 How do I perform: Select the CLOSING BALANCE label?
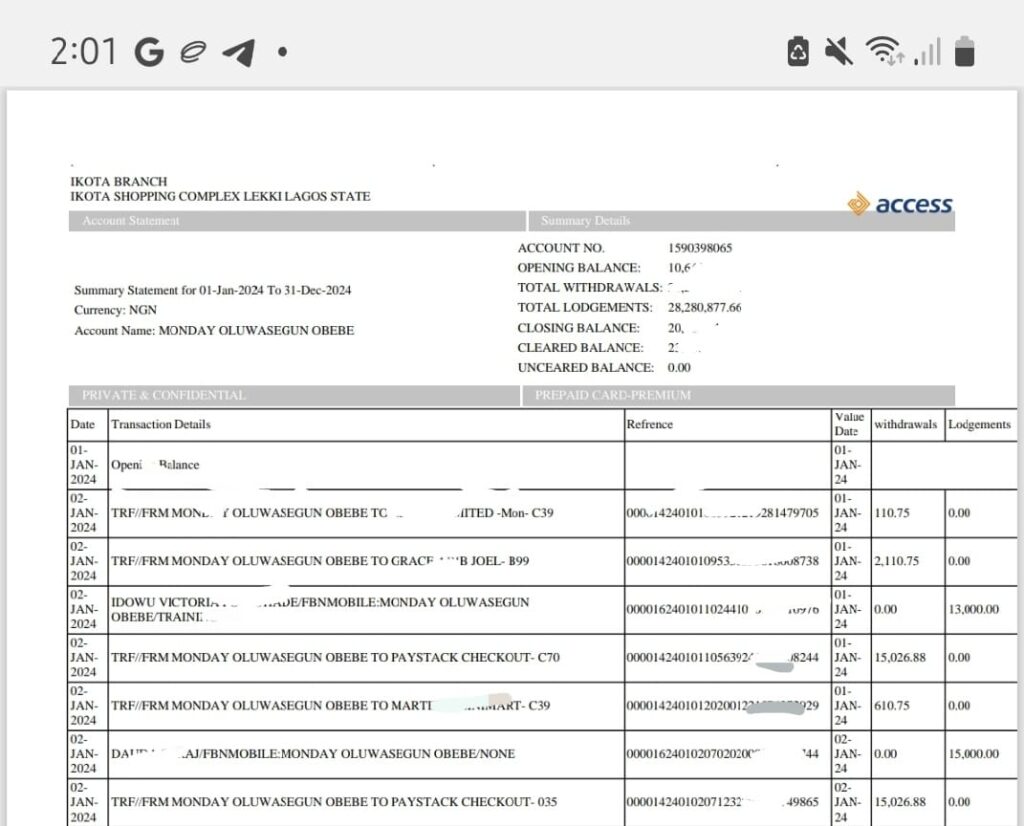pyautogui.click(x=579, y=328)
